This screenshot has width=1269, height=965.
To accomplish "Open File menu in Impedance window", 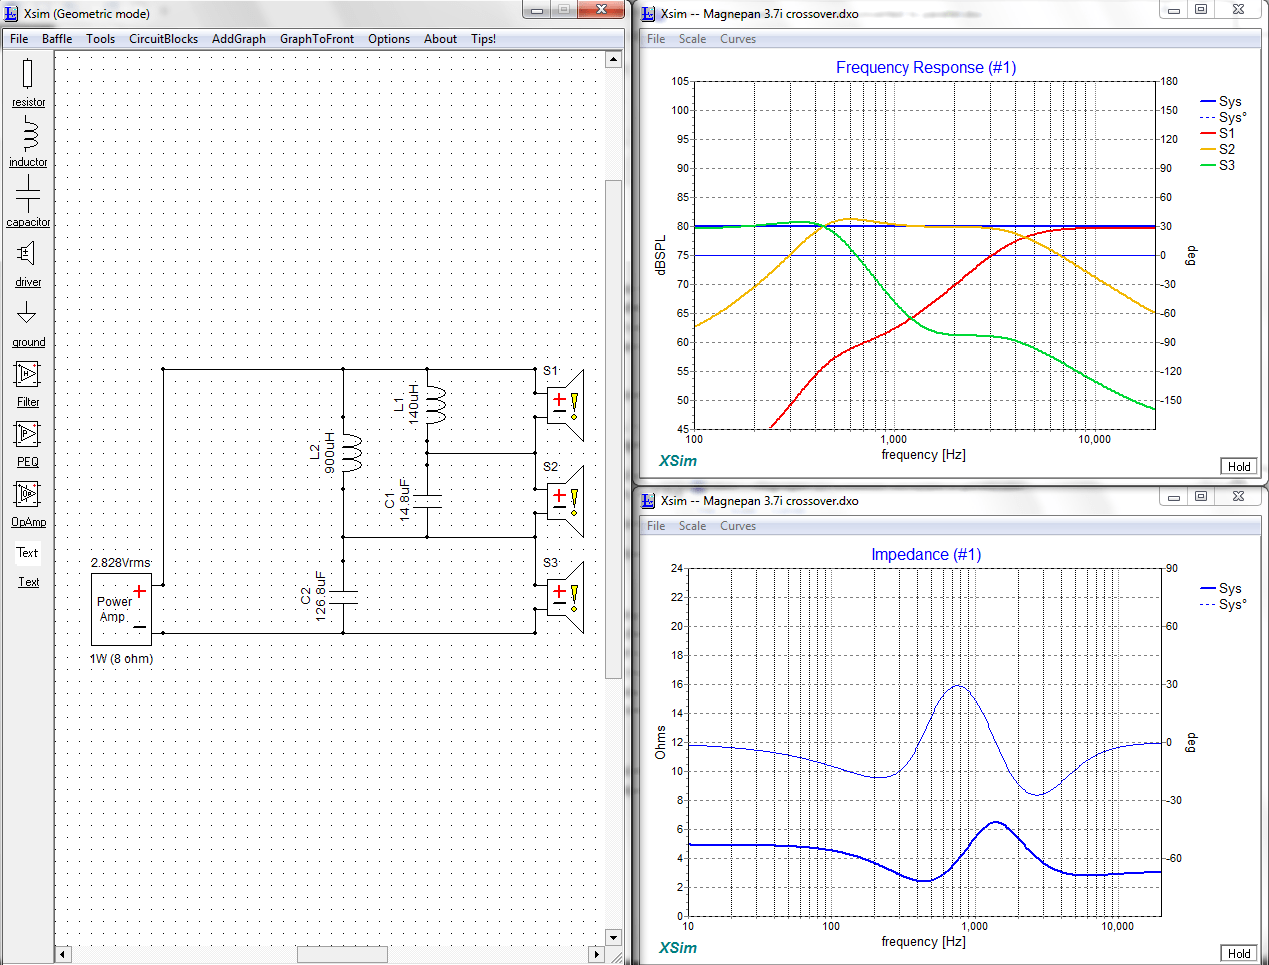I will (x=656, y=526).
